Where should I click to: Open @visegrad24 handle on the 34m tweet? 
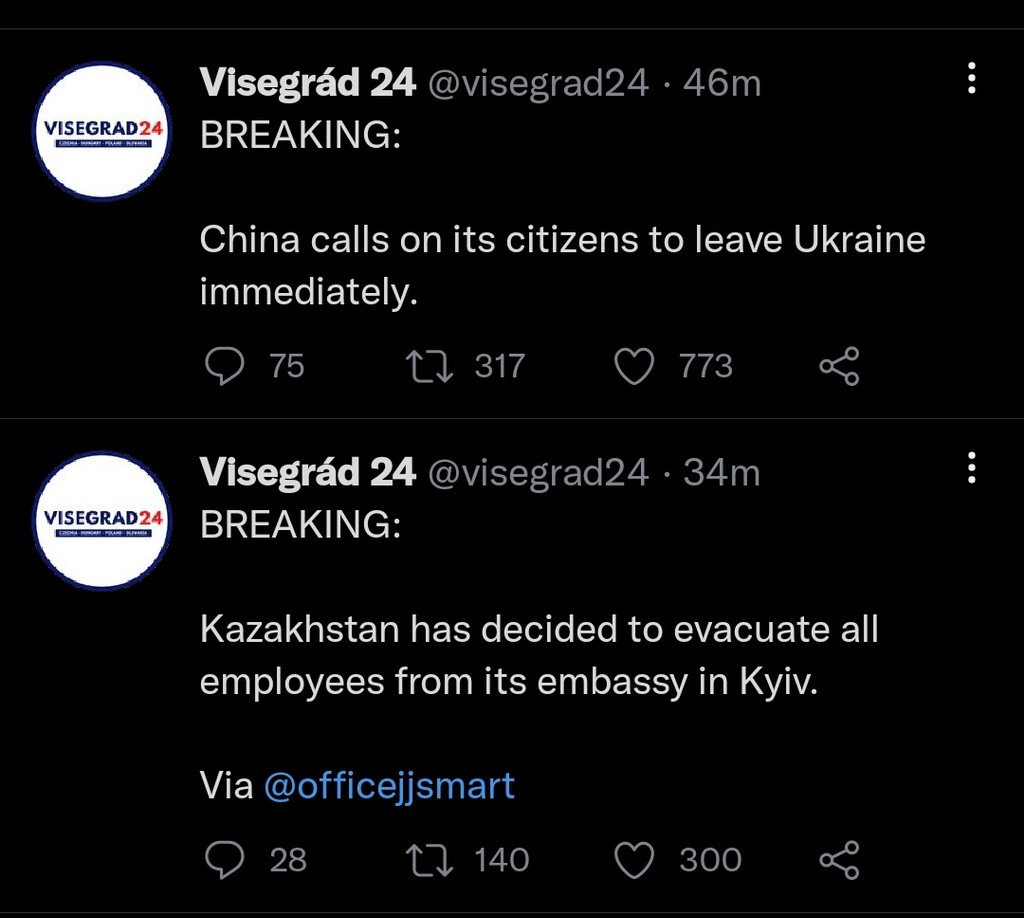tap(538, 473)
